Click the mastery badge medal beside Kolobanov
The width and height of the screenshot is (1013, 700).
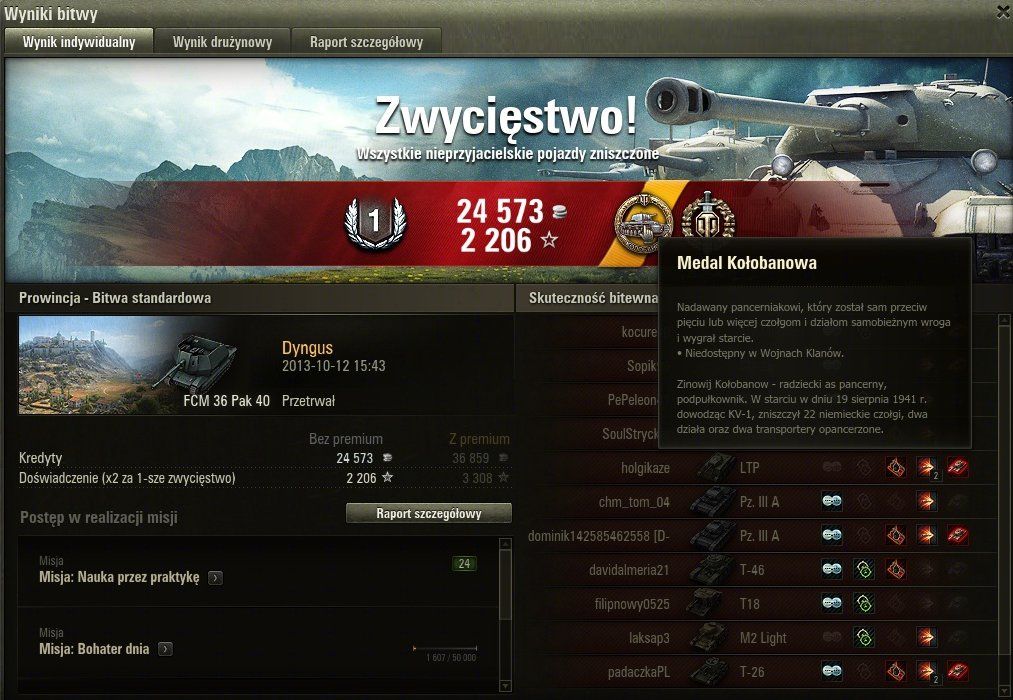click(708, 216)
